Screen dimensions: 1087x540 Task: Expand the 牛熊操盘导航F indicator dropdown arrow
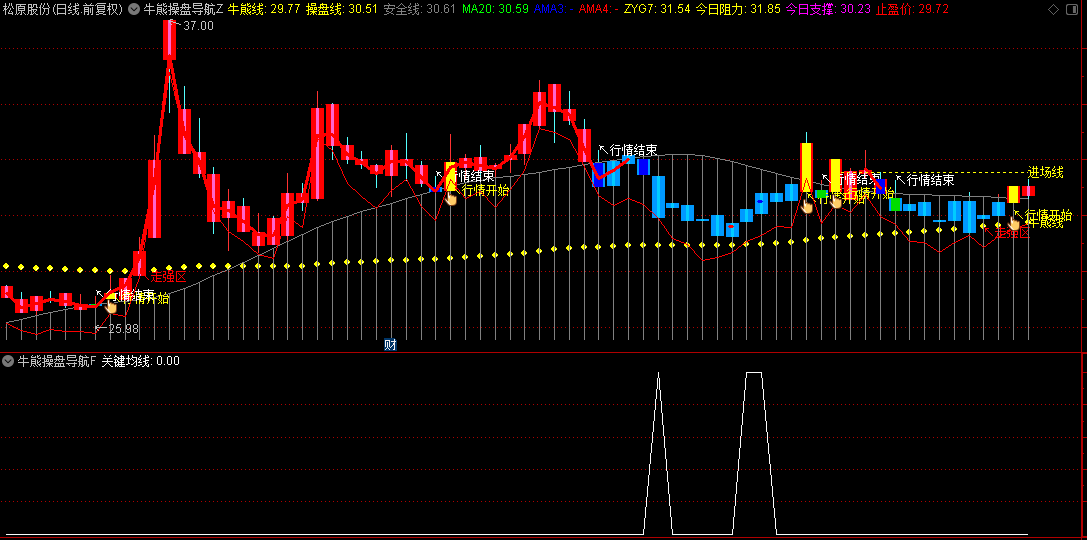click(x=8, y=361)
